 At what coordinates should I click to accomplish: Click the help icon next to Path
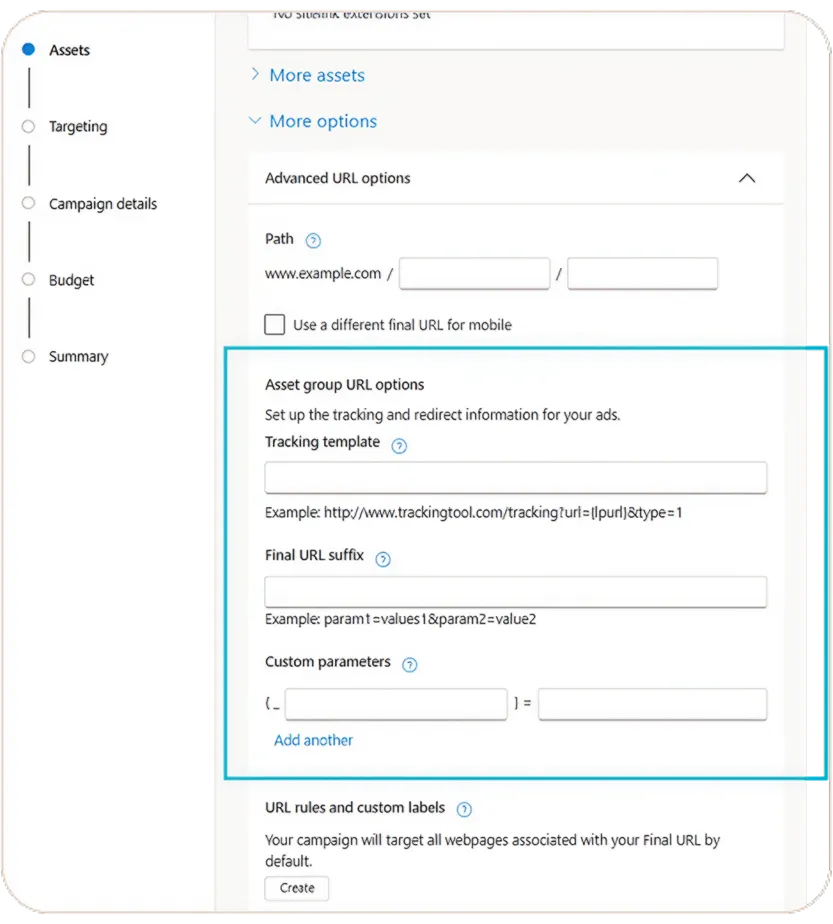pos(313,240)
